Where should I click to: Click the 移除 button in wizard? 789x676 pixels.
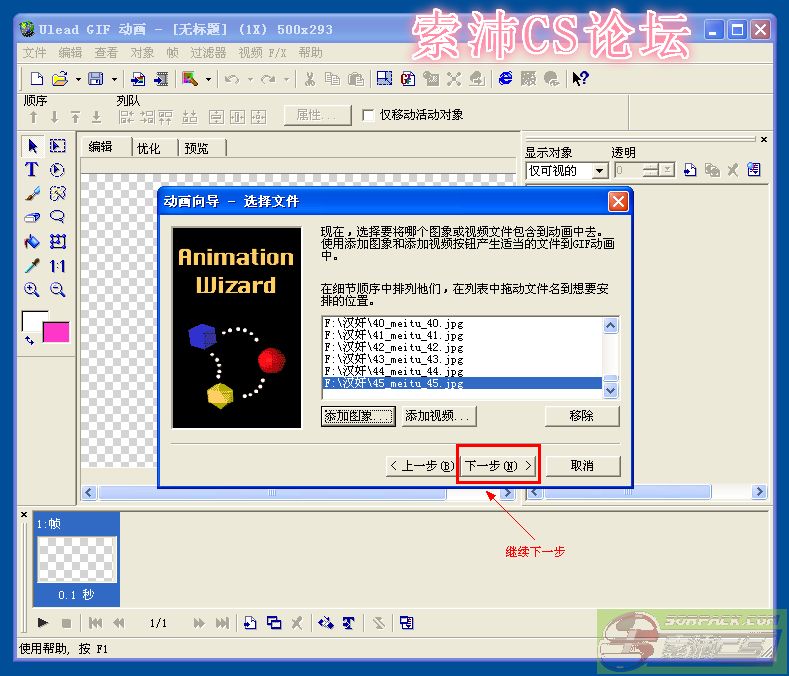[582, 416]
